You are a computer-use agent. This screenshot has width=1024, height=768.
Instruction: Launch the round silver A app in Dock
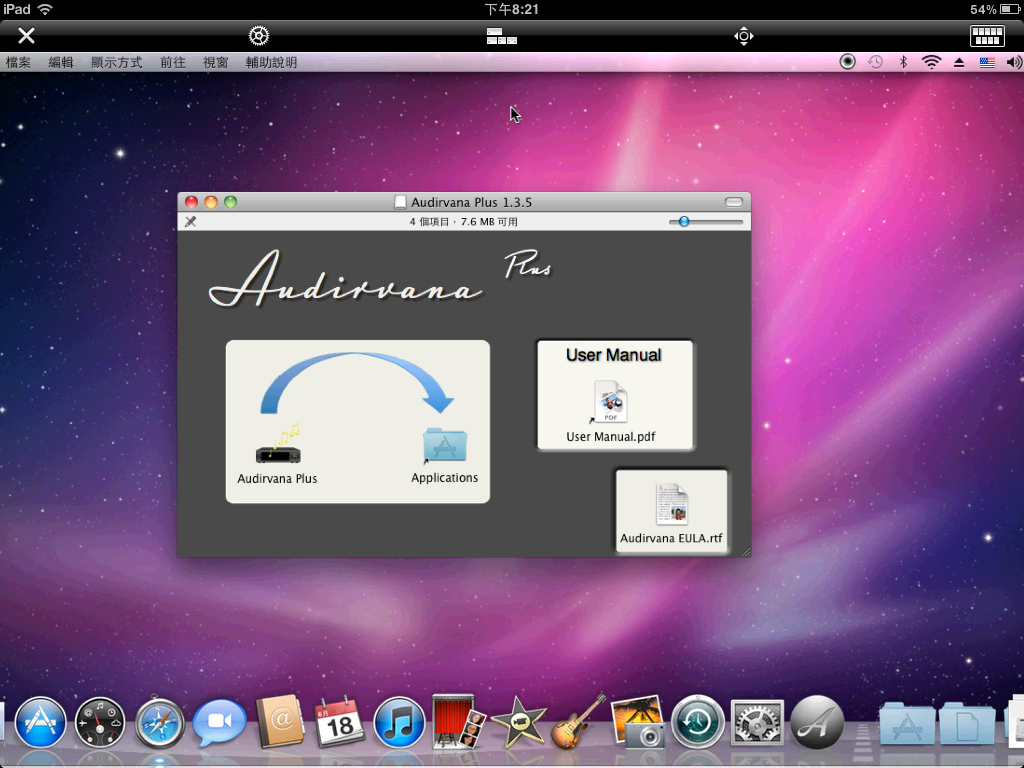(817, 722)
